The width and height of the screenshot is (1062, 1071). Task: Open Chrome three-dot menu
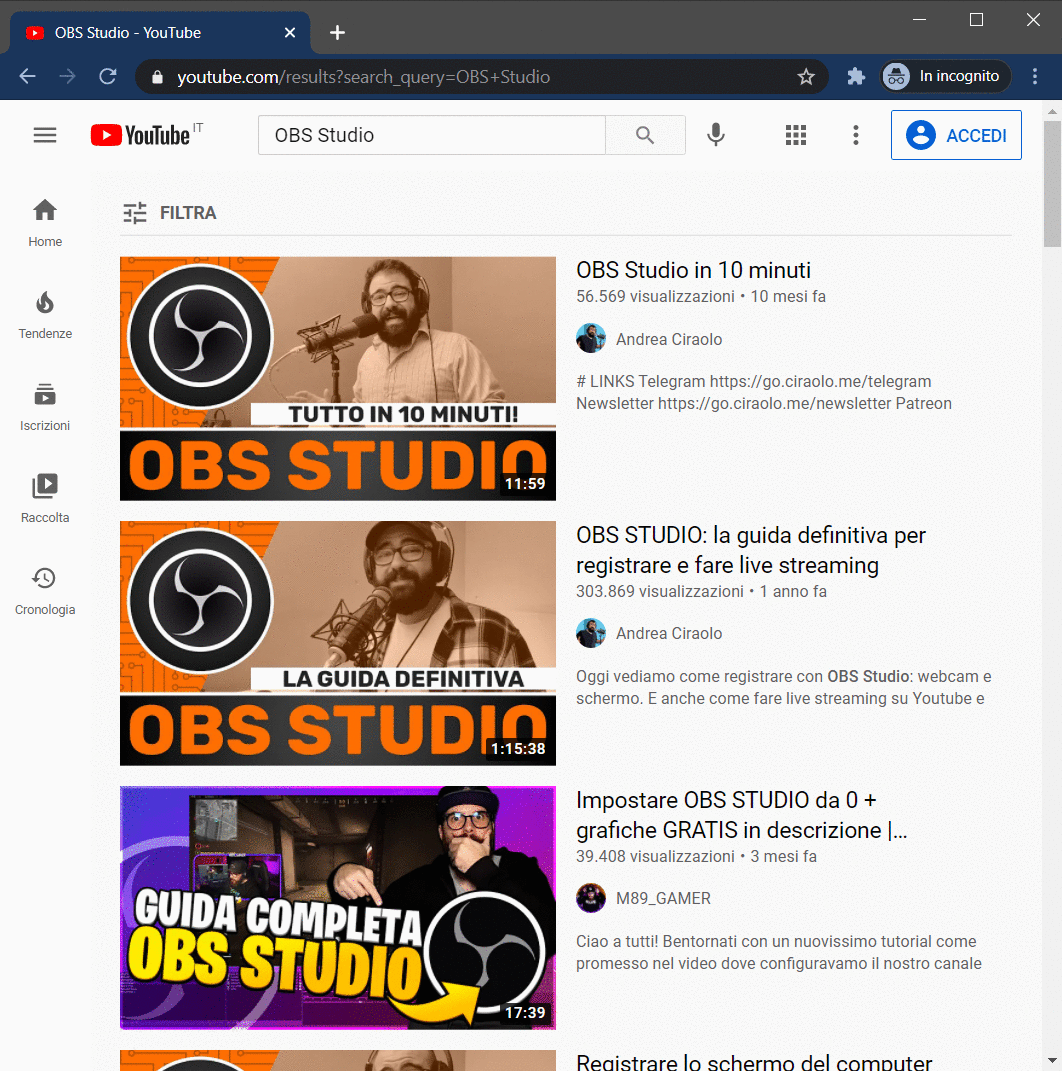pyautogui.click(x=1035, y=76)
